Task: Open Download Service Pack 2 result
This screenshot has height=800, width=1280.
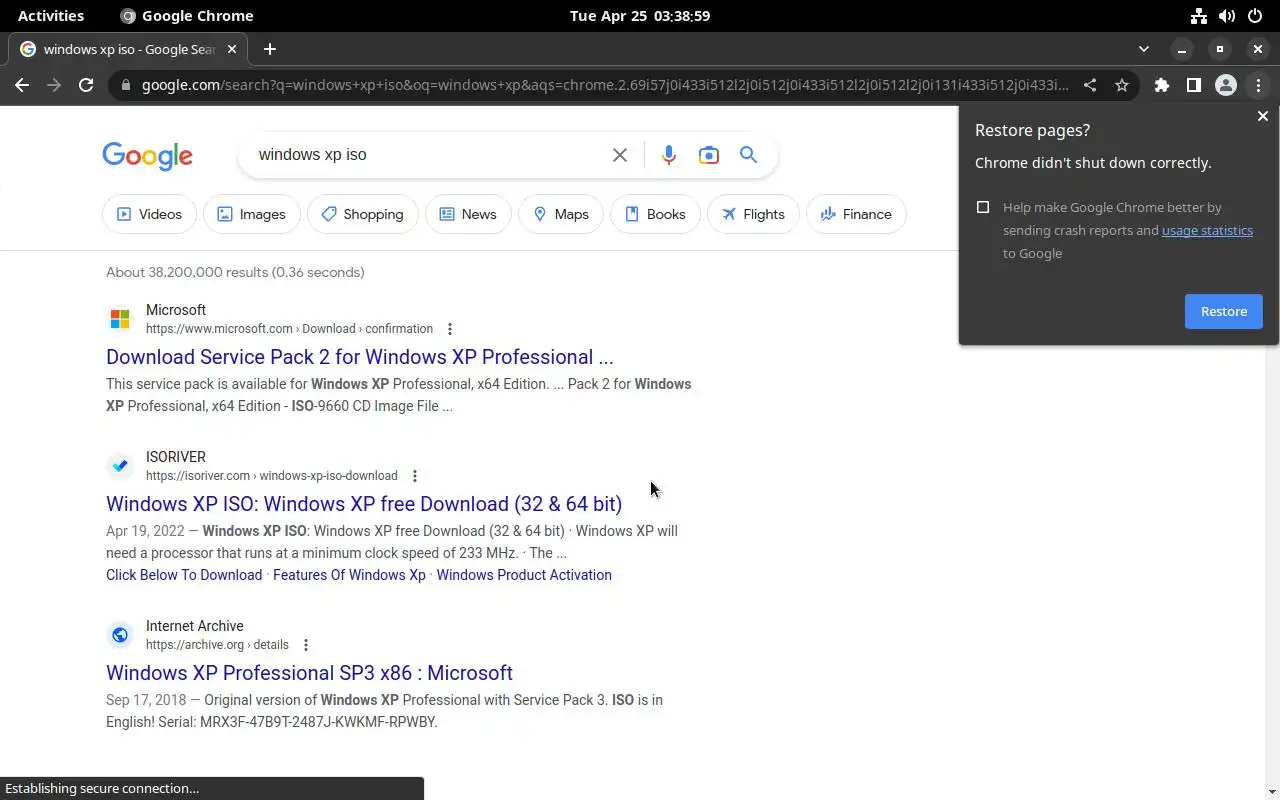Action: point(360,357)
